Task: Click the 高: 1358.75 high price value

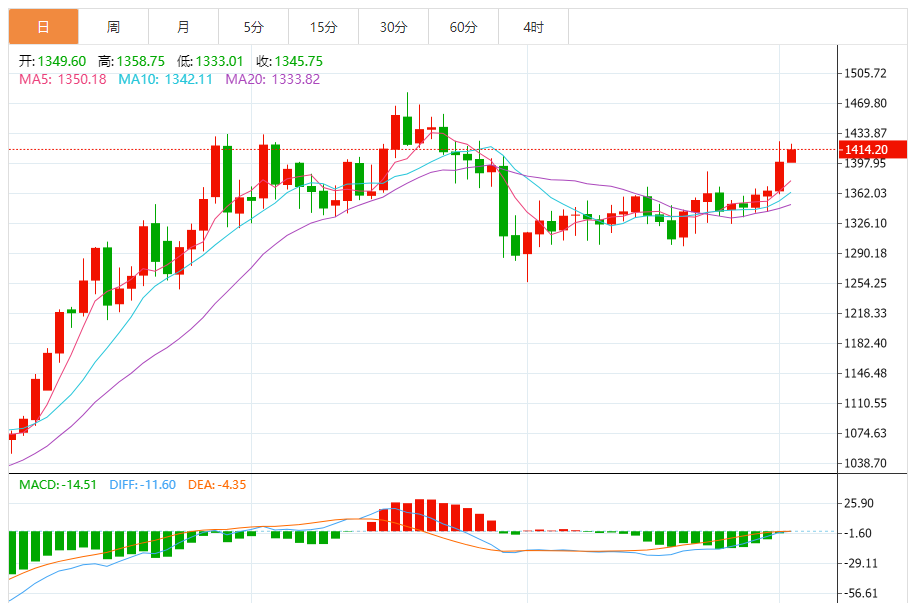Action: click(132, 61)
